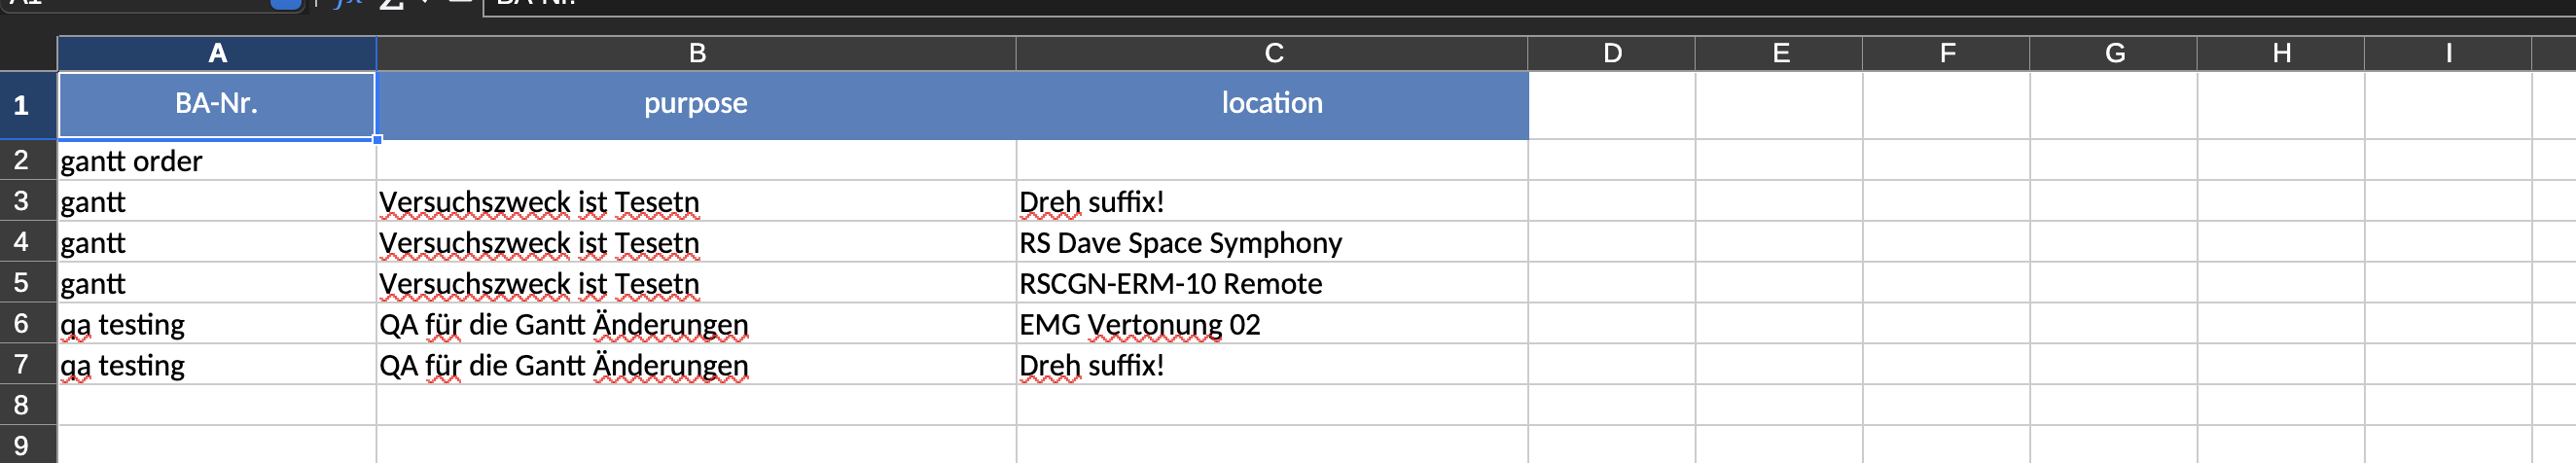Click 'Versuchszweck ist Tesetn' in row 3
2576x463 pixels.
tap(696, 202)
